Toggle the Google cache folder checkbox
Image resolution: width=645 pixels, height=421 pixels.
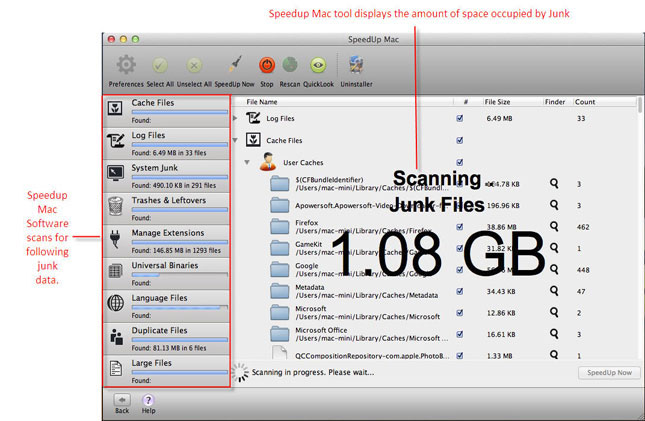coord(459,270)
